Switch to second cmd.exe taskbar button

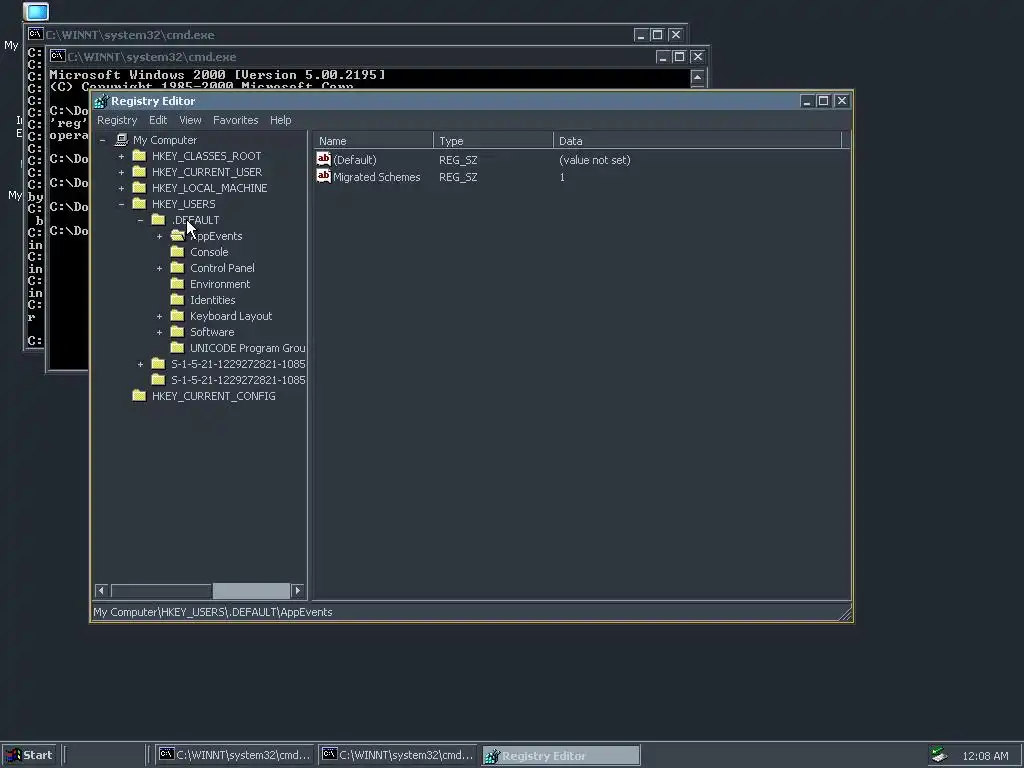[398, 756]
